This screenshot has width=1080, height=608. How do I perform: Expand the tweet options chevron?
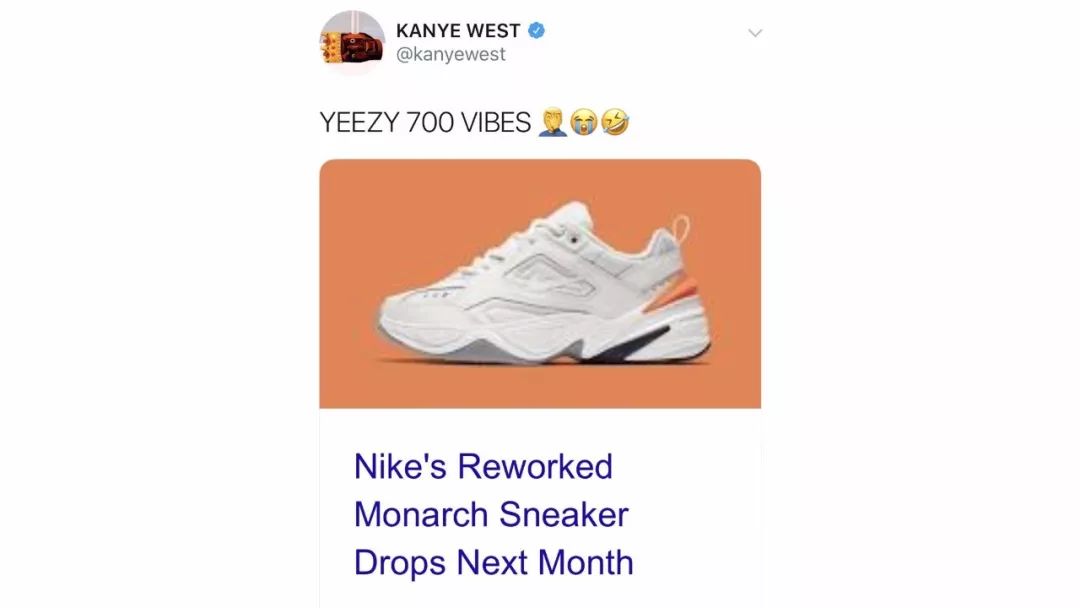click(x=755, y=32)
